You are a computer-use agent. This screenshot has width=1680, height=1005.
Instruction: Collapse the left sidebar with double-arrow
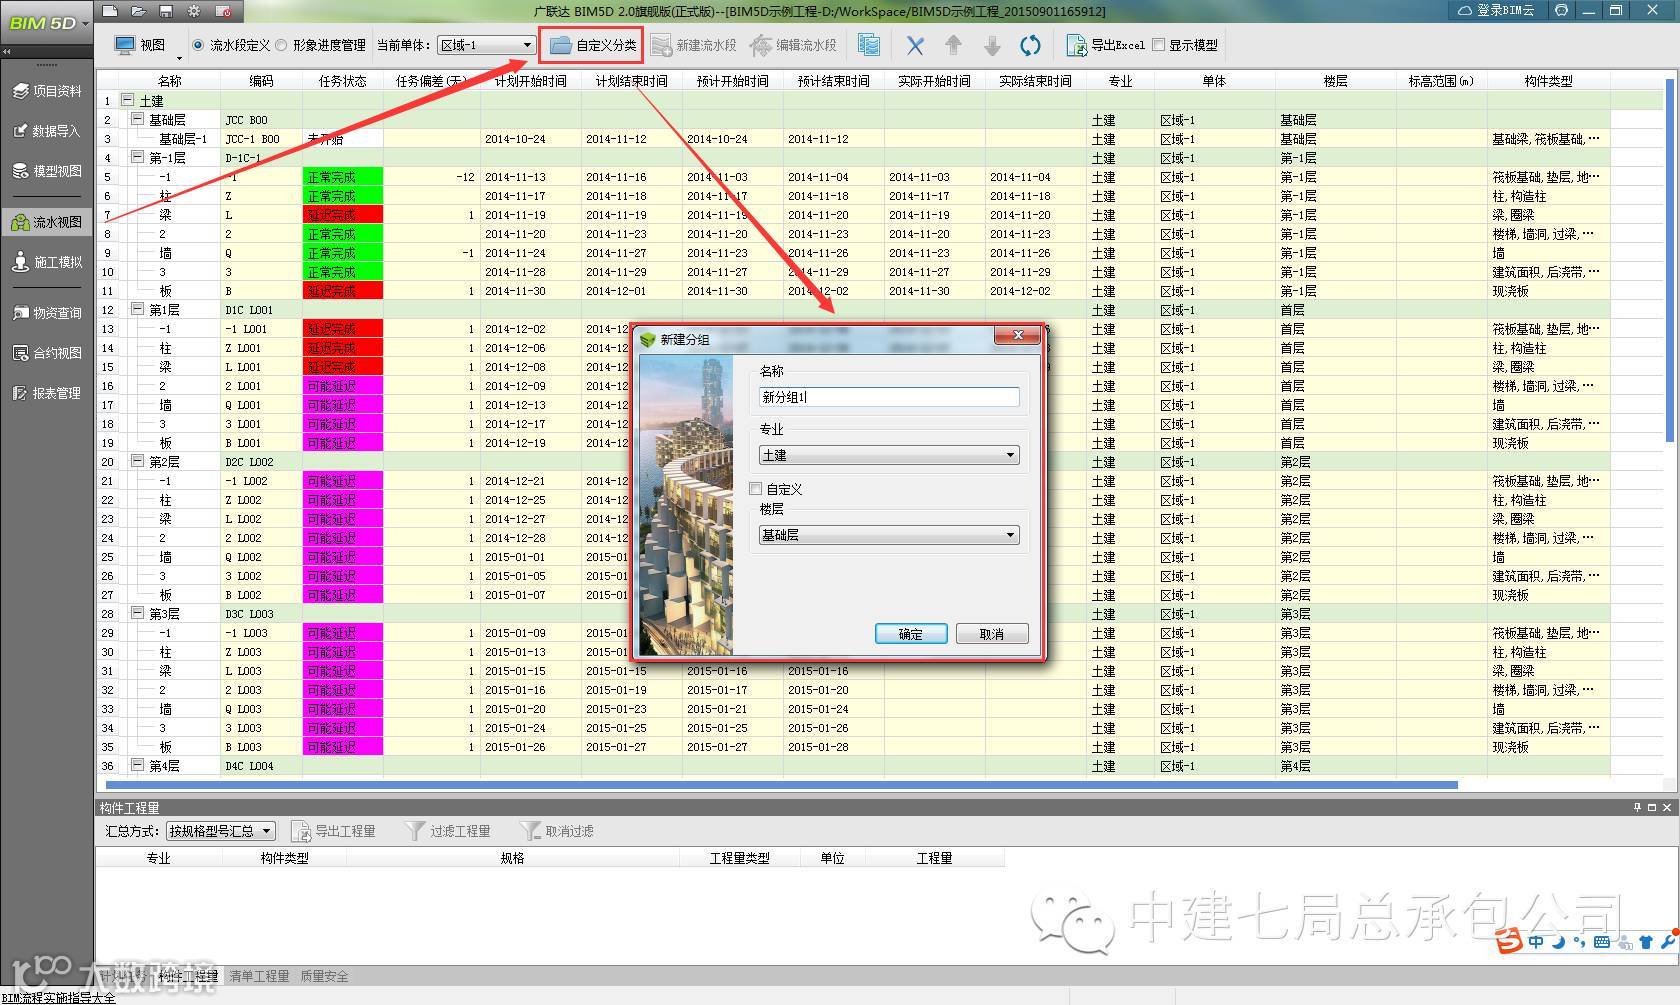[x=7, y=51]
